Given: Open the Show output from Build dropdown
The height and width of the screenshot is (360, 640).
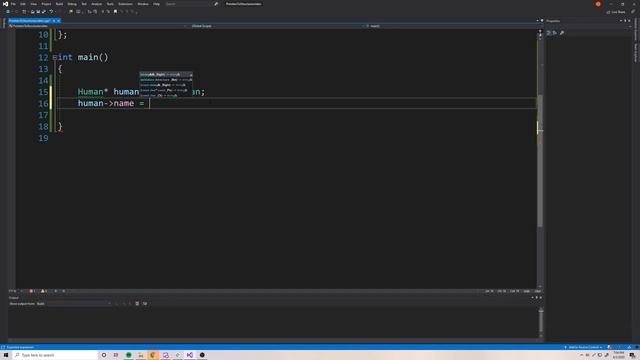Looking at the screenshot, I should click(x=74, y=304).
